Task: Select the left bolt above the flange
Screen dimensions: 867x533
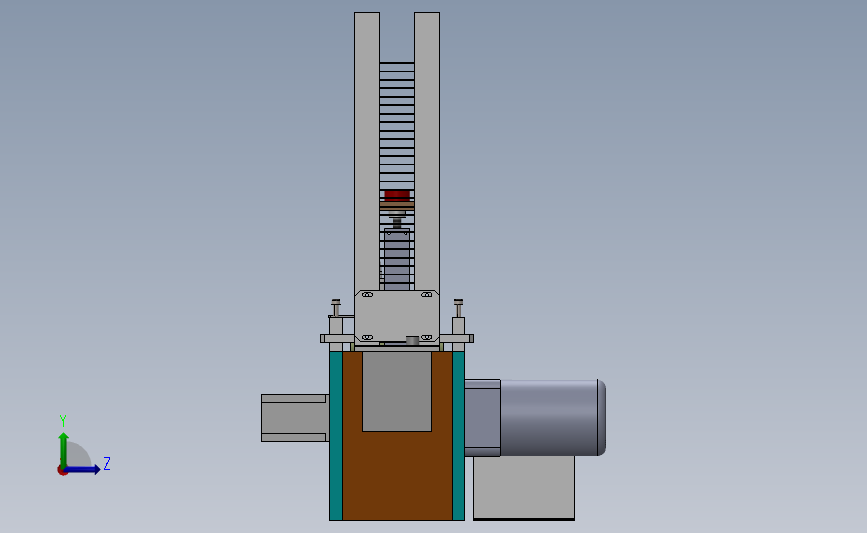Action: click(336, 307)
